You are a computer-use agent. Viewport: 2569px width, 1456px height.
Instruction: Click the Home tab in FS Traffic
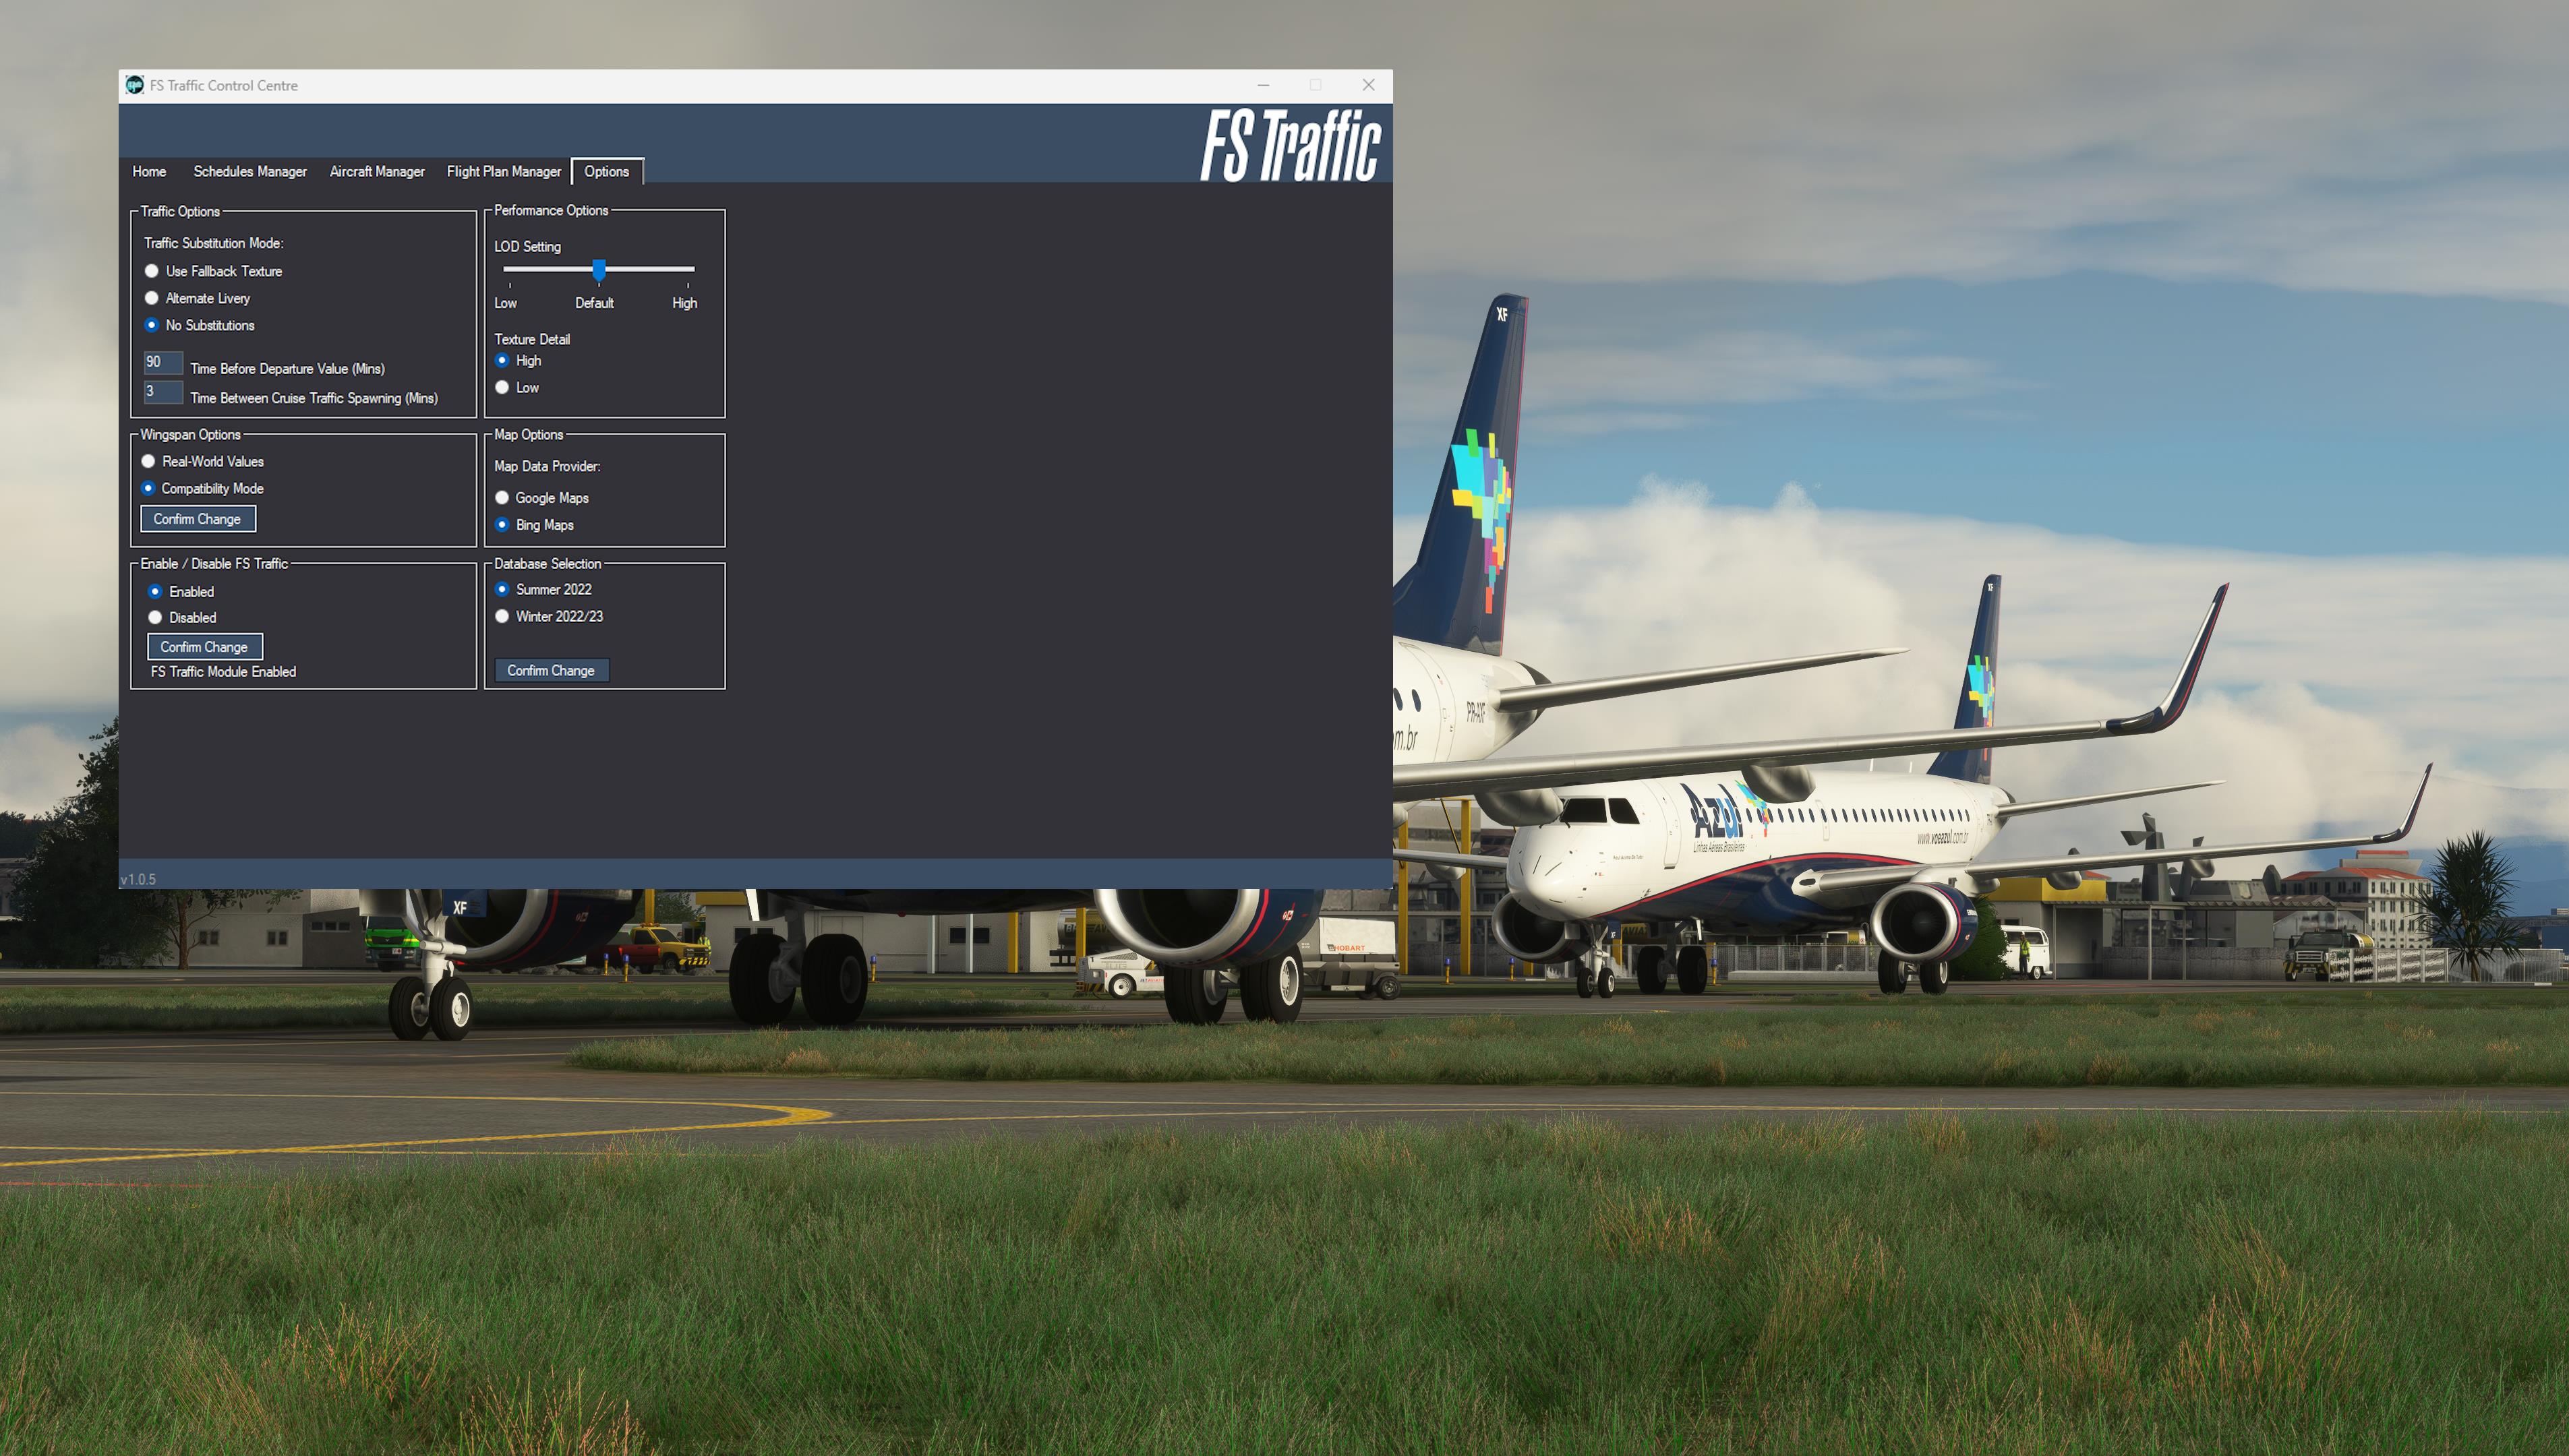point(148,171)
